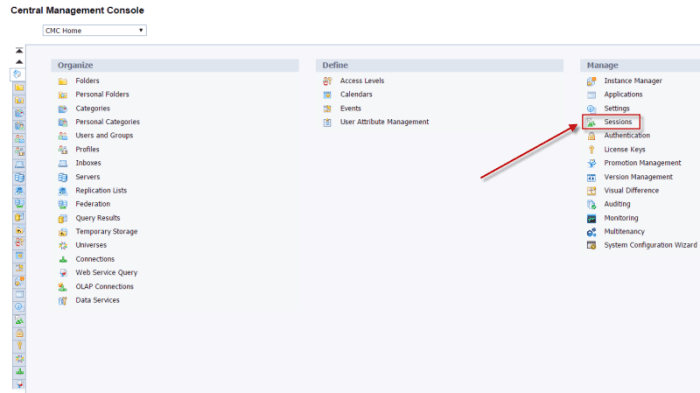Open the System Configuration Wizard link

click(650, 245)
